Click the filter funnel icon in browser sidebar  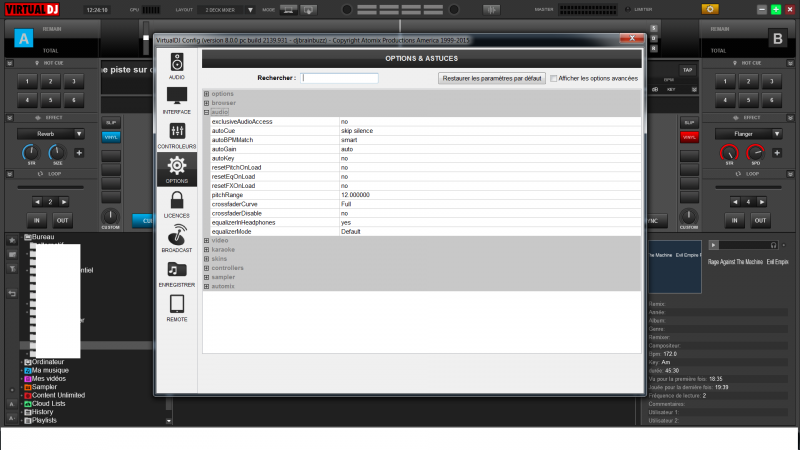pyautogui.click(x=12, y=268)
